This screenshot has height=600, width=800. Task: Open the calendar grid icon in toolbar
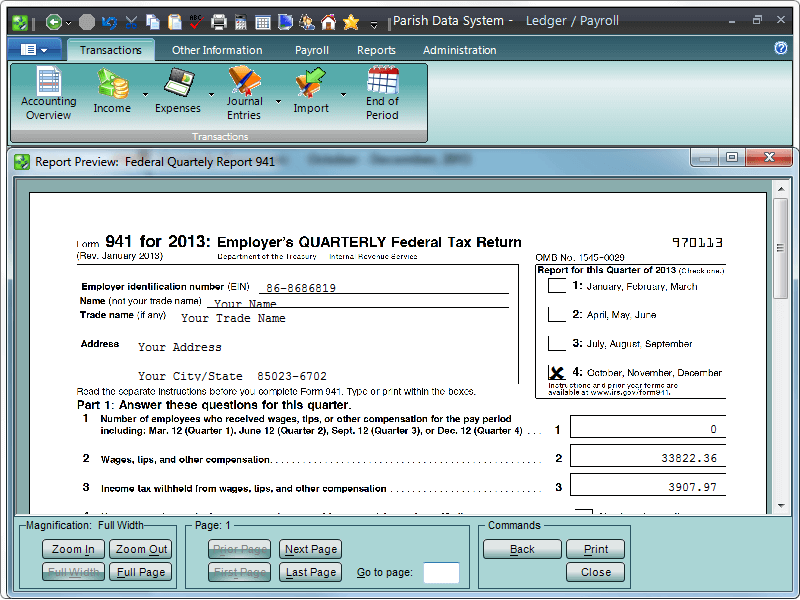click(x=263, y=22)
